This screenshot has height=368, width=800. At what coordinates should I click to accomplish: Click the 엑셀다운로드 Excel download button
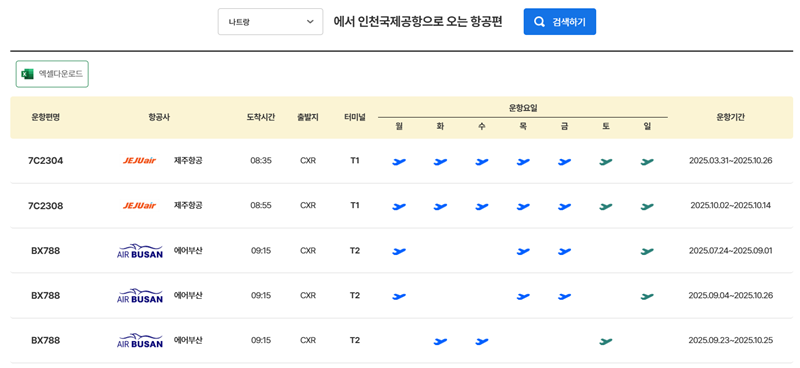click(52, 74)
